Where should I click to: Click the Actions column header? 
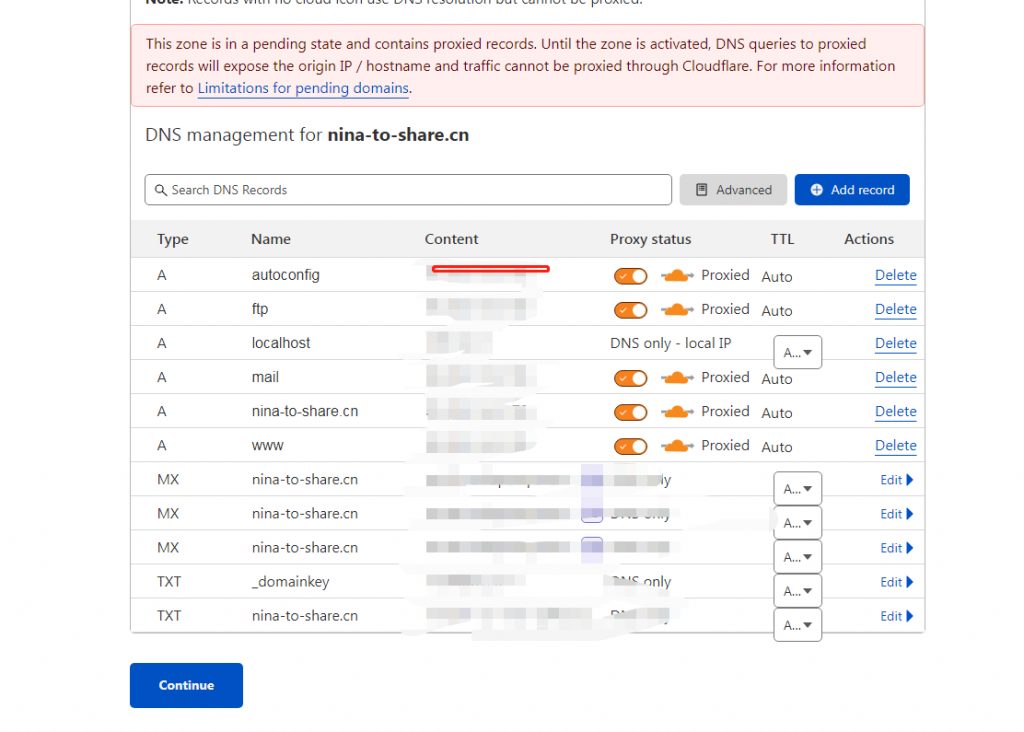point(869,239)
